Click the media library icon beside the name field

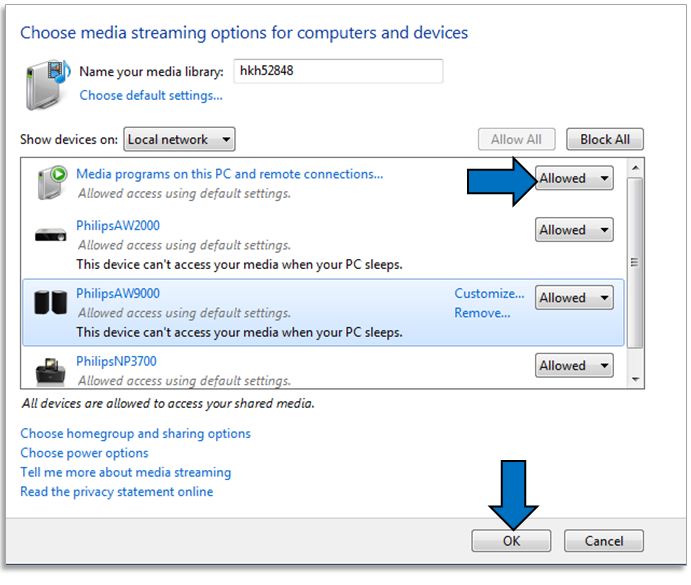click(46, 83)
